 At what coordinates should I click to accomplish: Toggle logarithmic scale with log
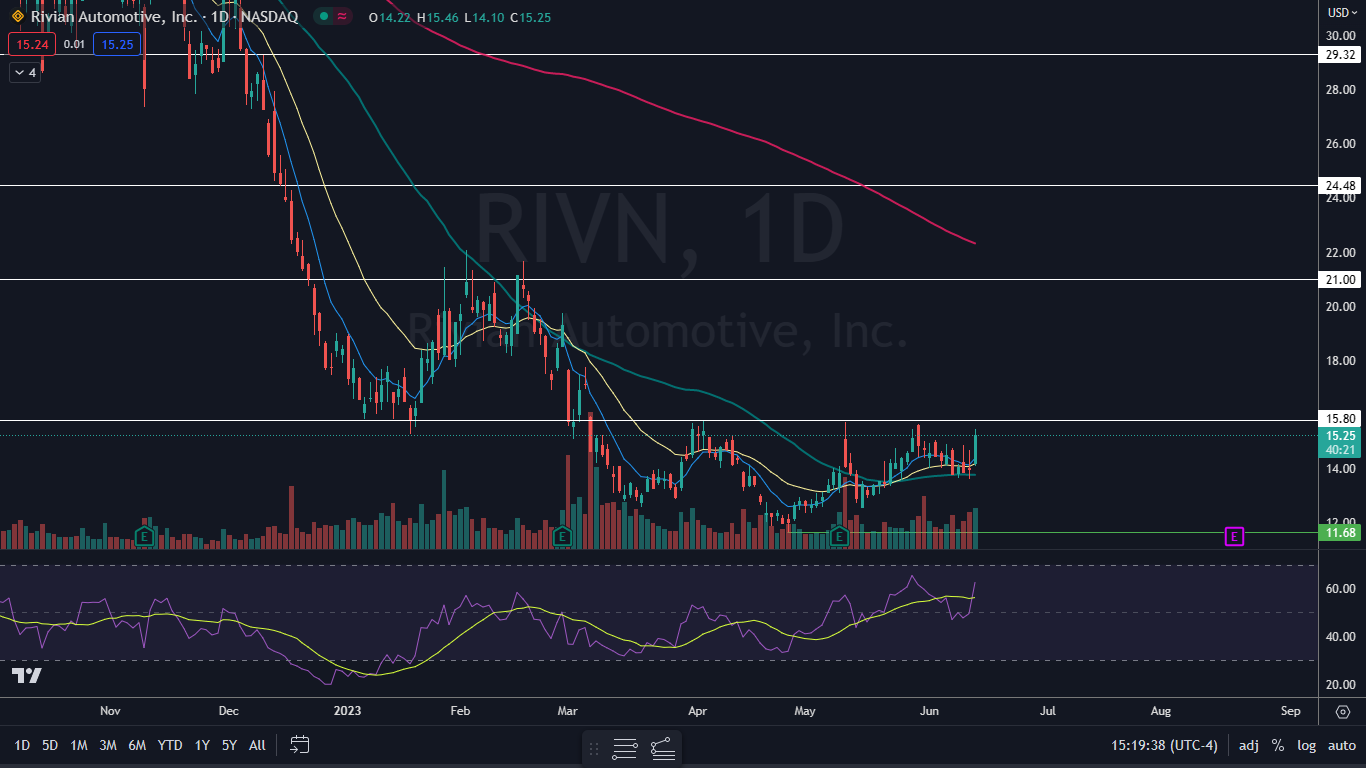1307,745
